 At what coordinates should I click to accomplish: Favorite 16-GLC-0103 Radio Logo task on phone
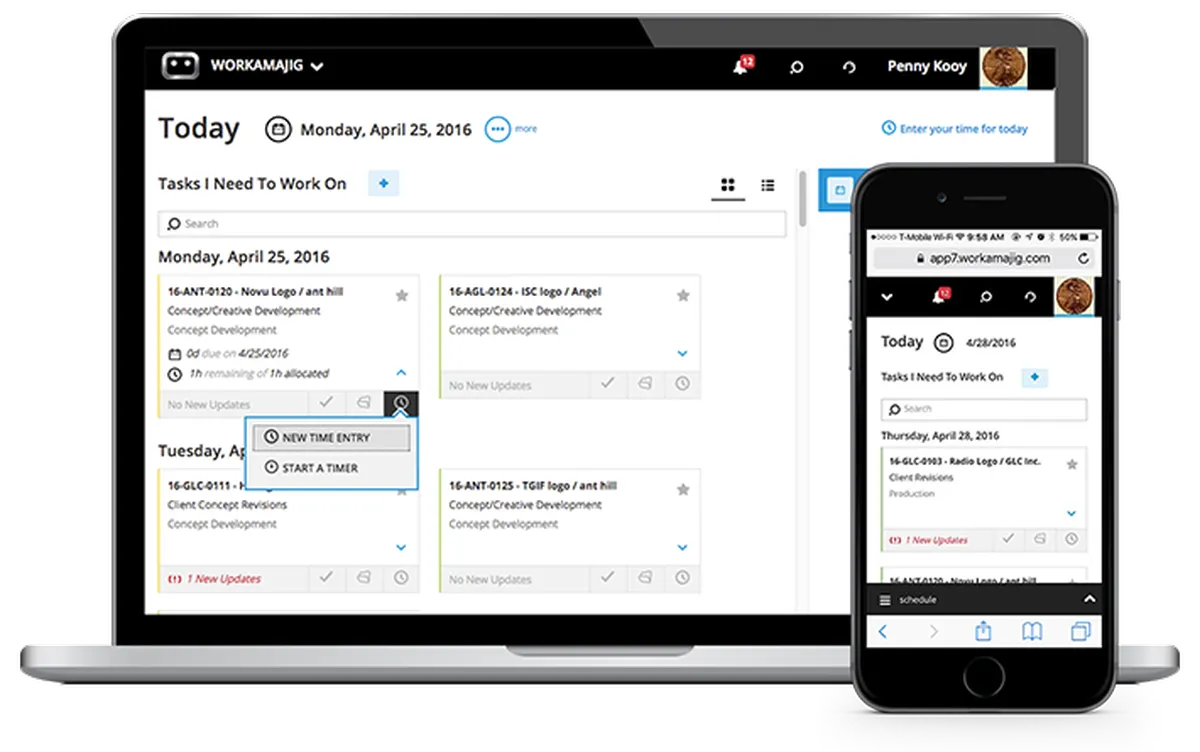pos(1072,465)
